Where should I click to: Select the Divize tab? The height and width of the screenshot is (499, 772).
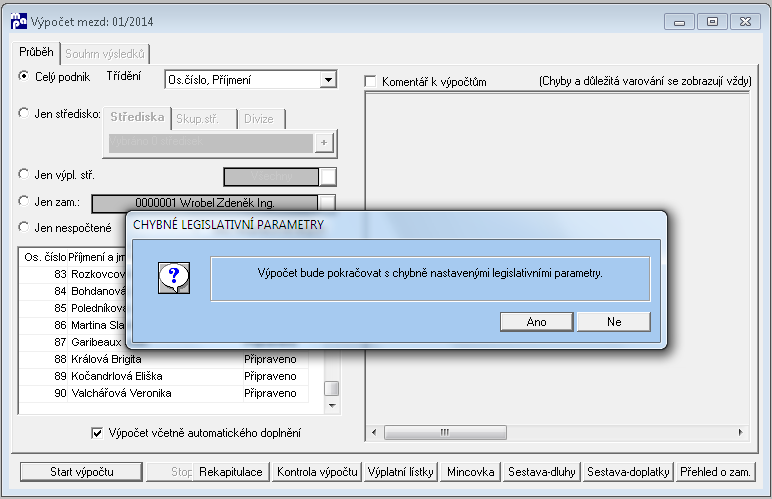pos(261,119)
